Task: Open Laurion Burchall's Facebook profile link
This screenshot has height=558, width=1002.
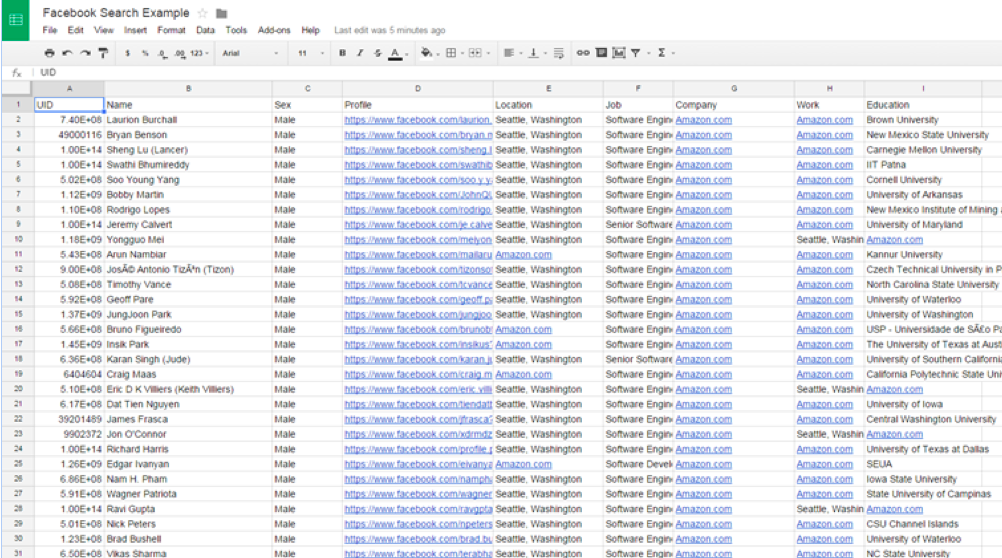Action: pos(418,120)
